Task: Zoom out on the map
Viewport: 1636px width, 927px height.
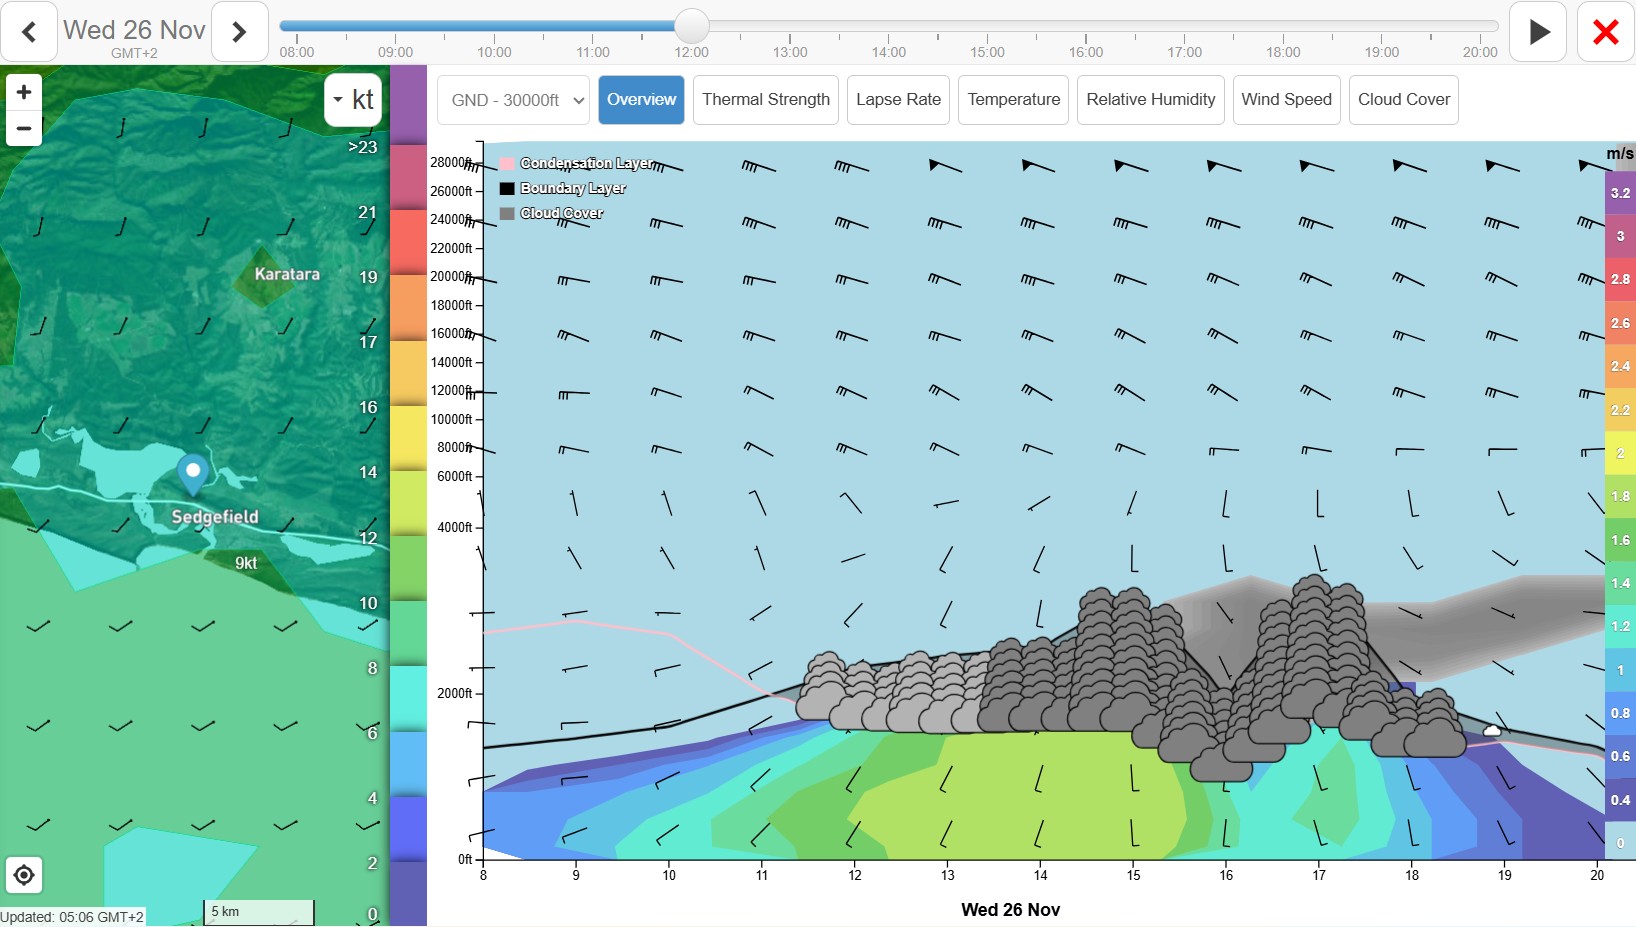Action: tap(24, 128)
